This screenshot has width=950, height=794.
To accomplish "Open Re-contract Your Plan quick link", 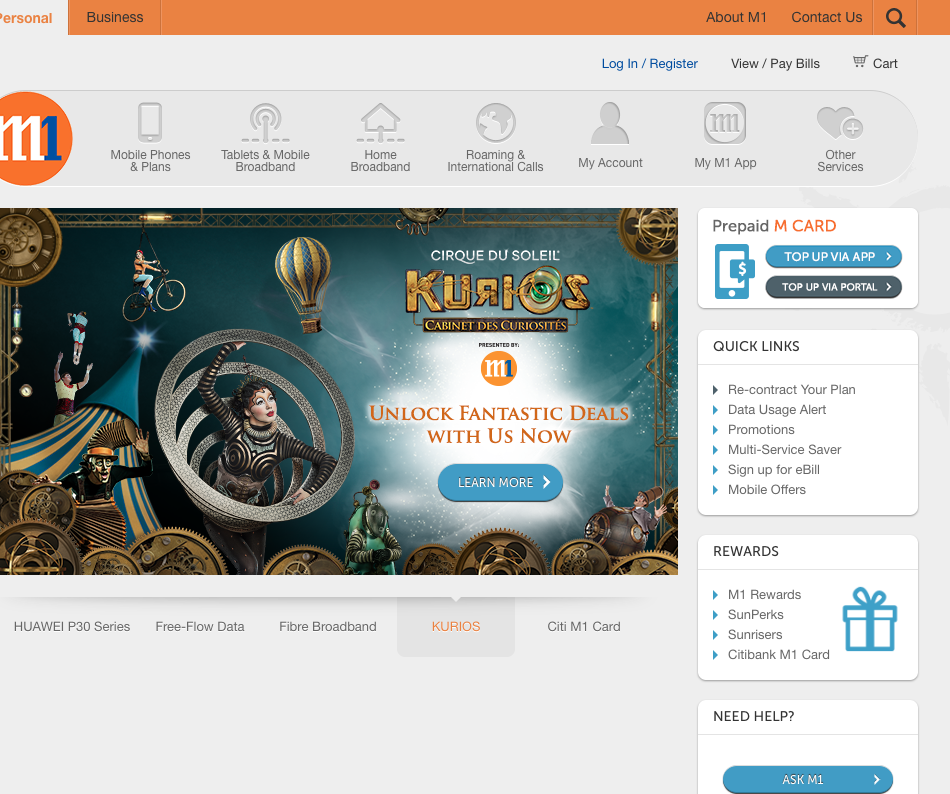I will click(x=791, y=389).
